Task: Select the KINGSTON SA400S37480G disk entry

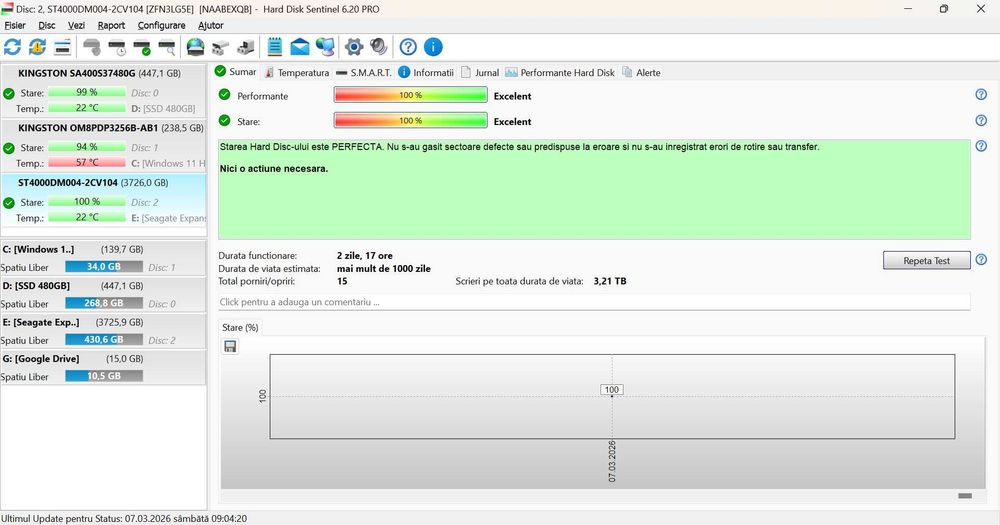Action: pyautogui.click(x=103, y=91)
